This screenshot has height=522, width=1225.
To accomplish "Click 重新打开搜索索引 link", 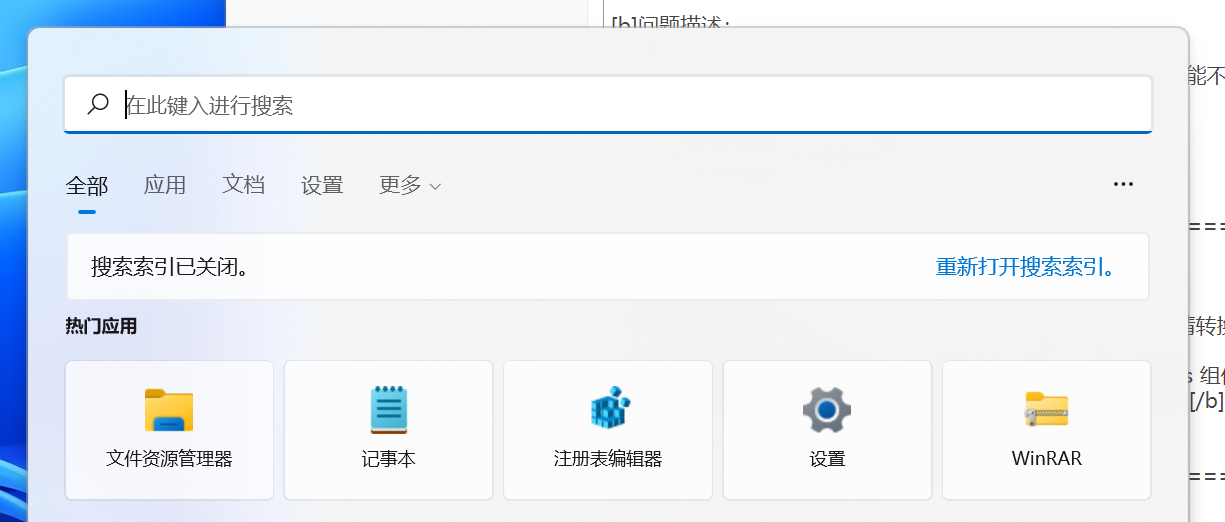I will pos(1026,267).
